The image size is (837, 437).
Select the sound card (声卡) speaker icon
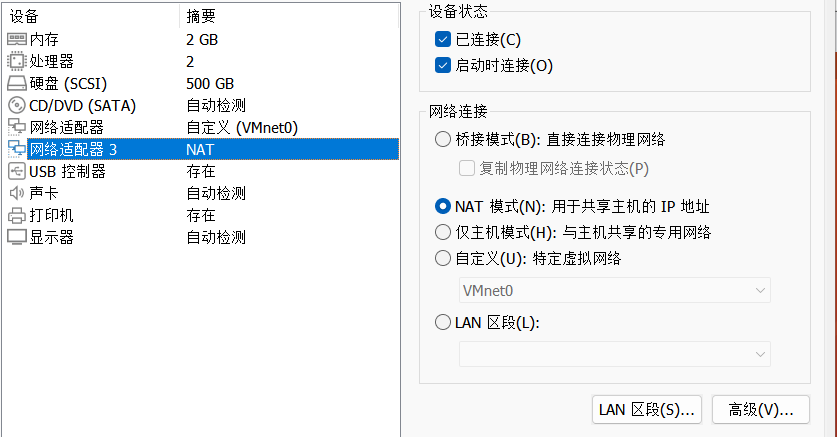pyautogui.click(x=17, y=193)
